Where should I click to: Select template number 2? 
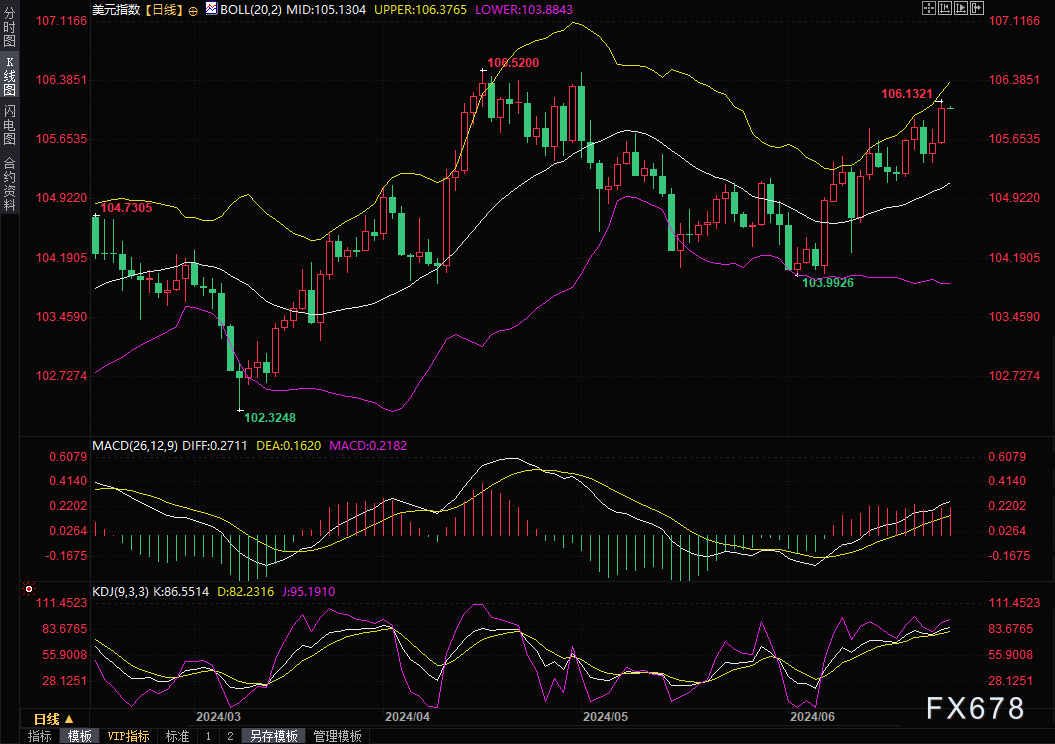click(230, 736)
